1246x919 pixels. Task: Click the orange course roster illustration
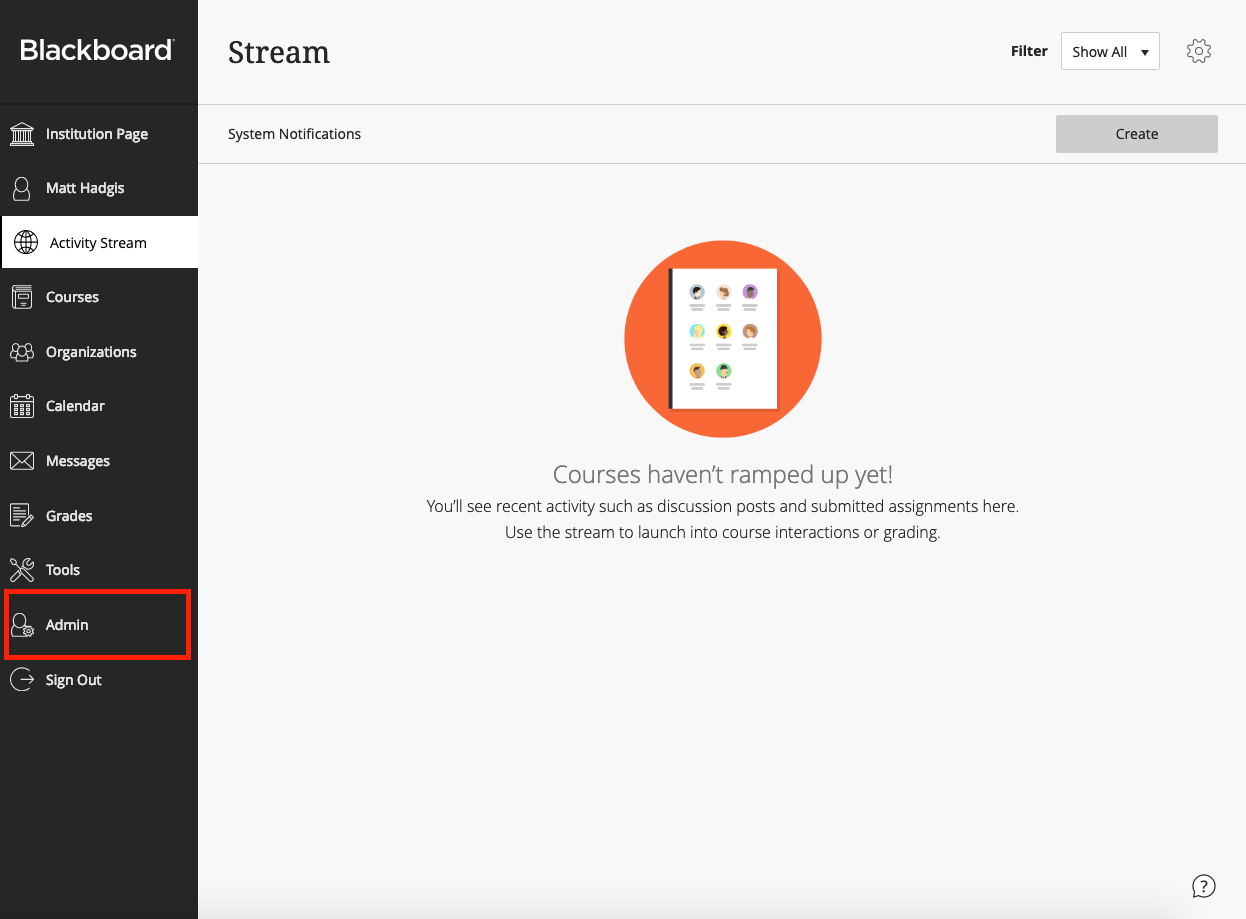(723, 339)
